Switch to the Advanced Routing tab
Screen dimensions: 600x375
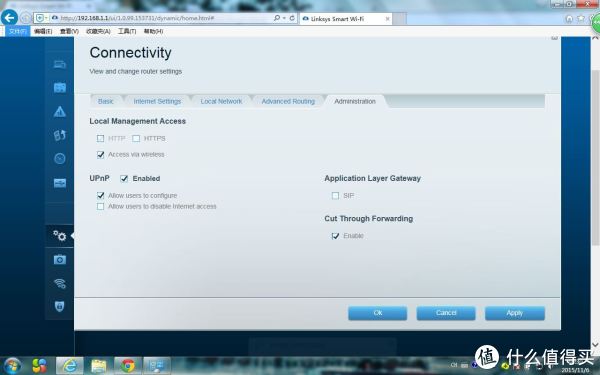pos(288,101)
